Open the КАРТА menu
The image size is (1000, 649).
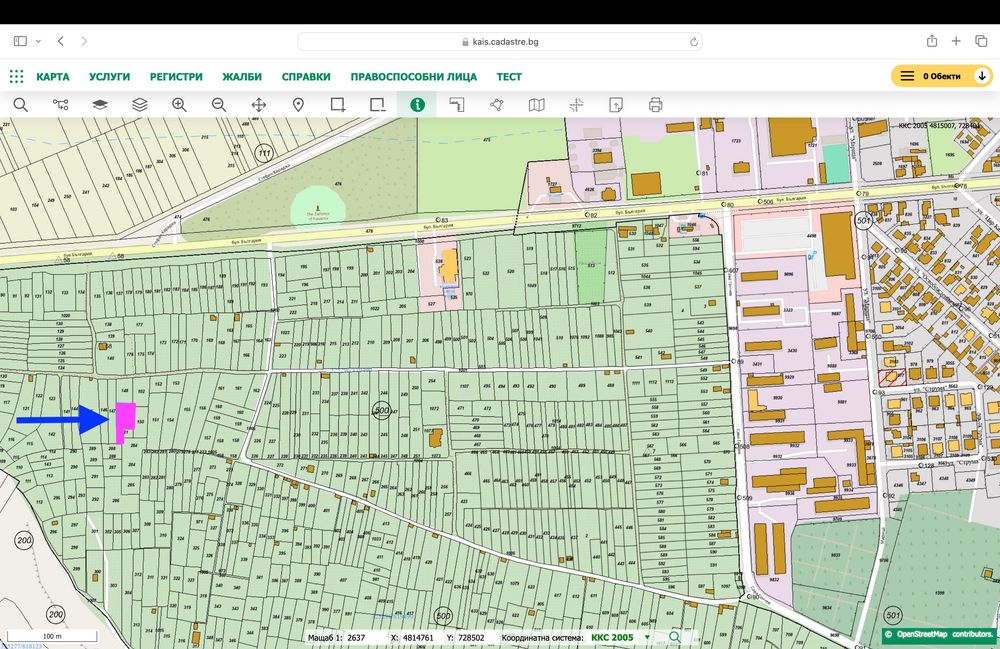click(x=52, y=77)
